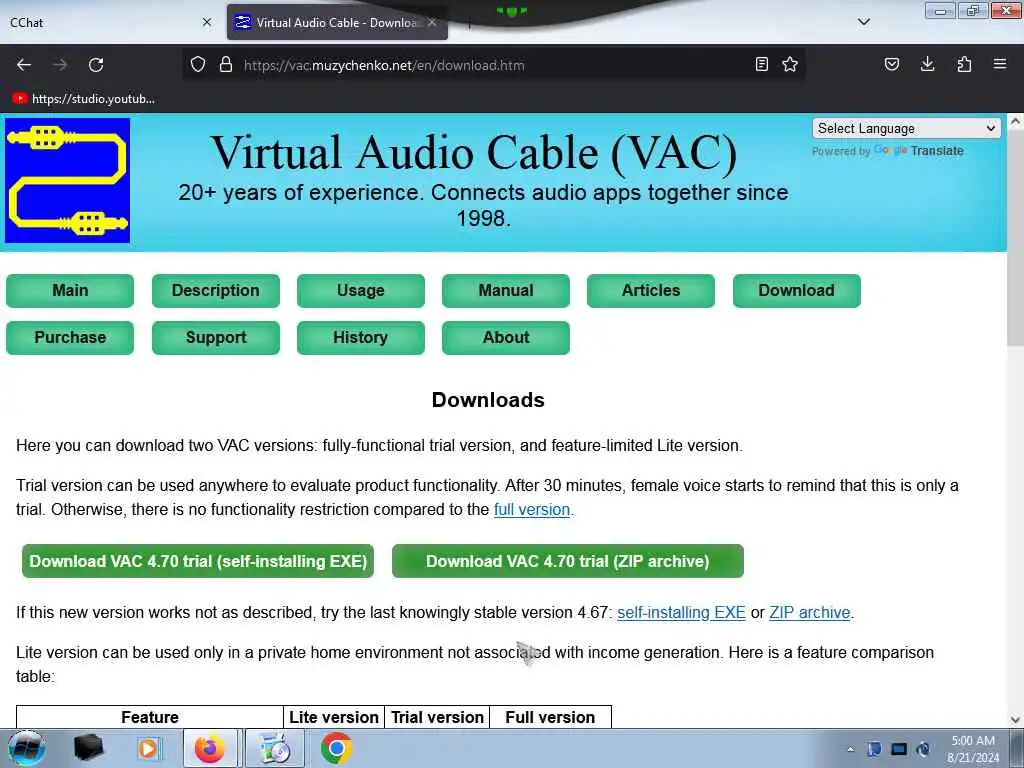Toggle reader view icon in address bar

click(761, 64)
